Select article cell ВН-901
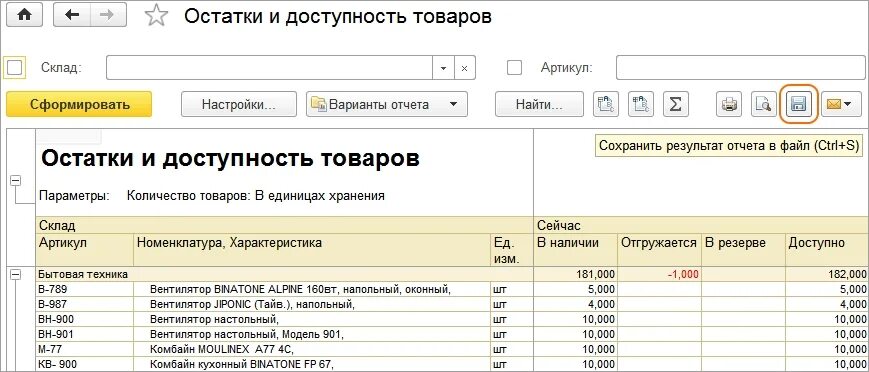 click(85, 334)
